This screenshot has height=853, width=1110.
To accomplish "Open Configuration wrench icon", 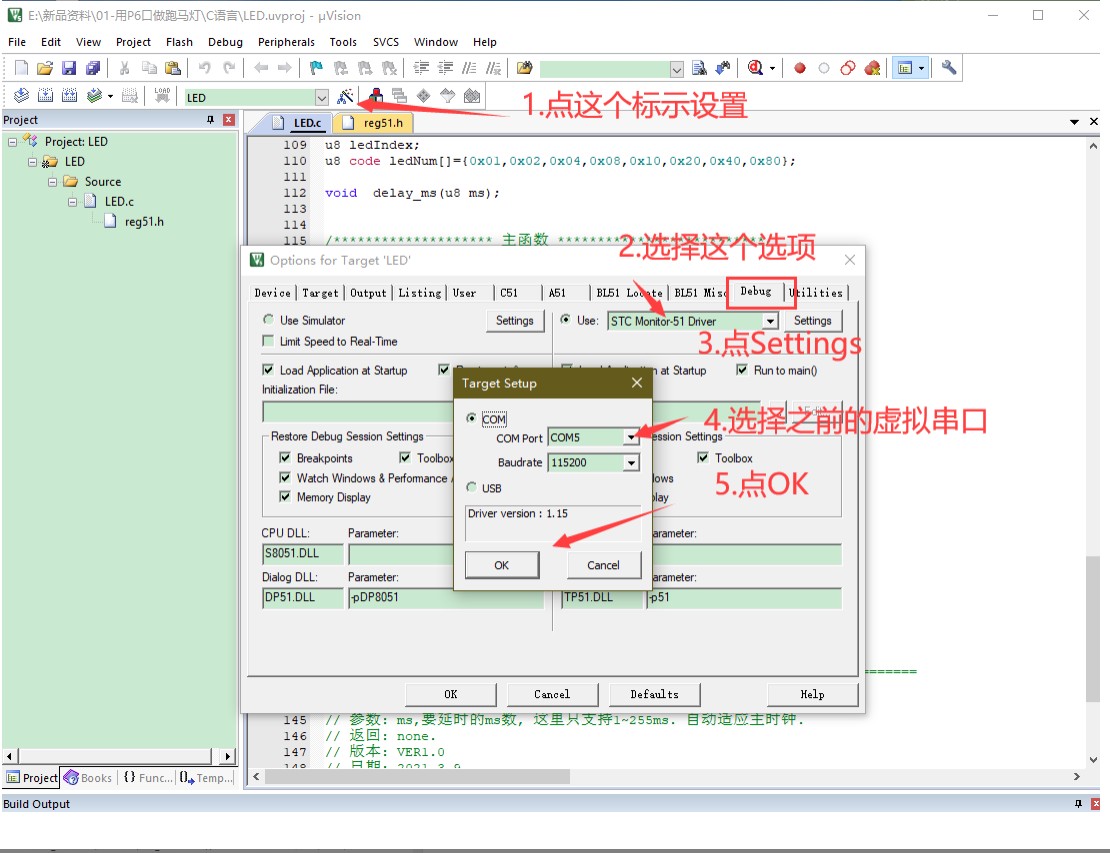I will point(949,68).
